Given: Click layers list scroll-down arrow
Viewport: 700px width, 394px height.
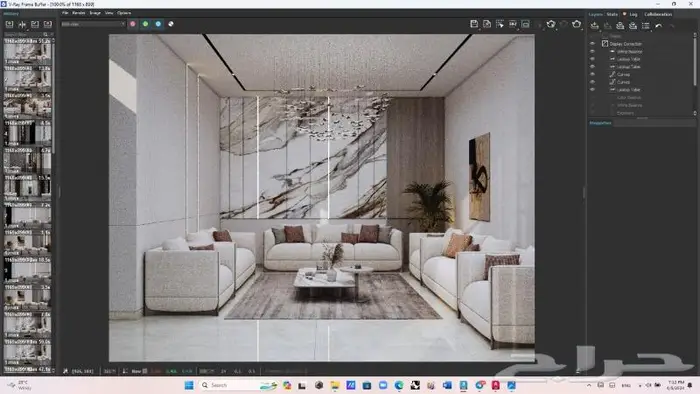Looking at the screenshot, I should [695, 113].
